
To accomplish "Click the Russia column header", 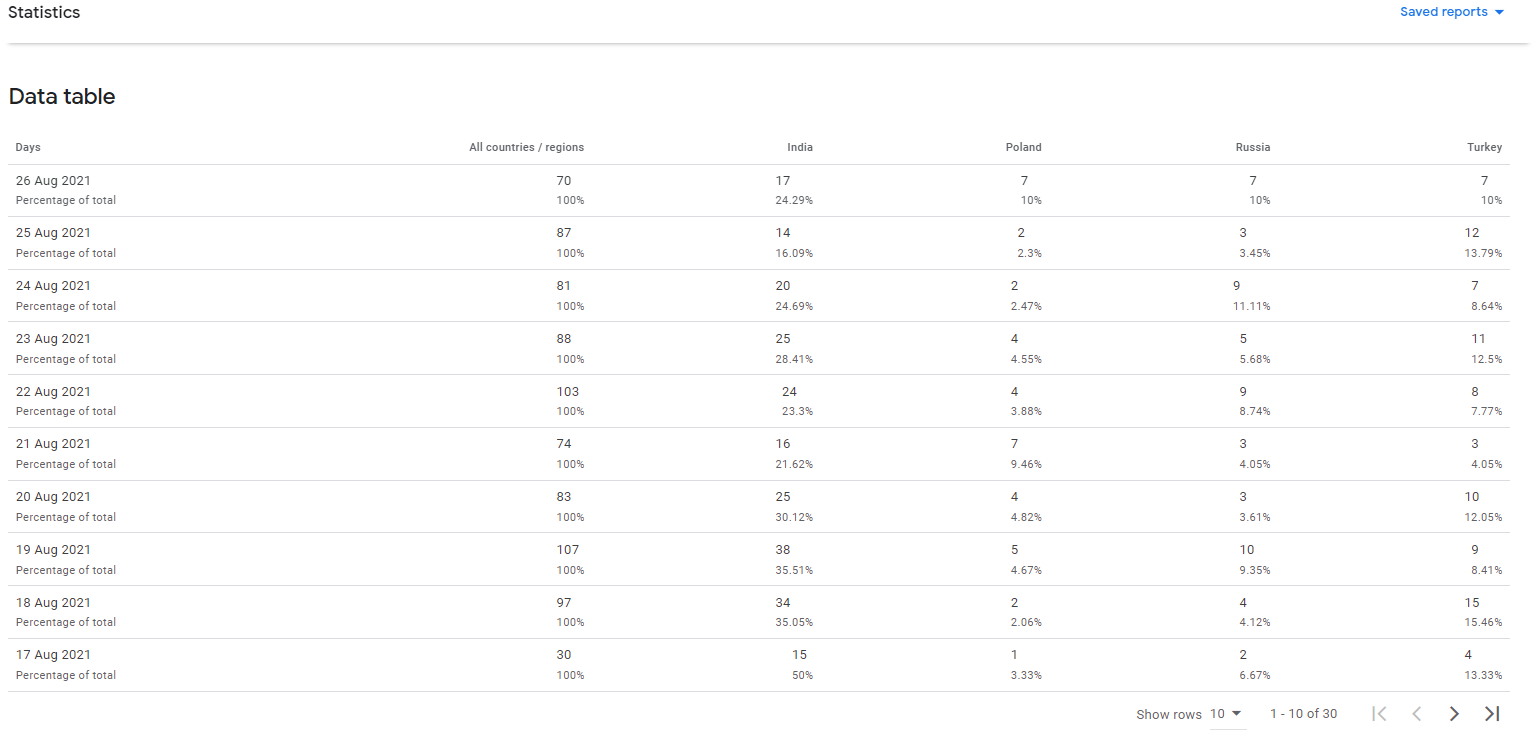I will [1253, 147].
